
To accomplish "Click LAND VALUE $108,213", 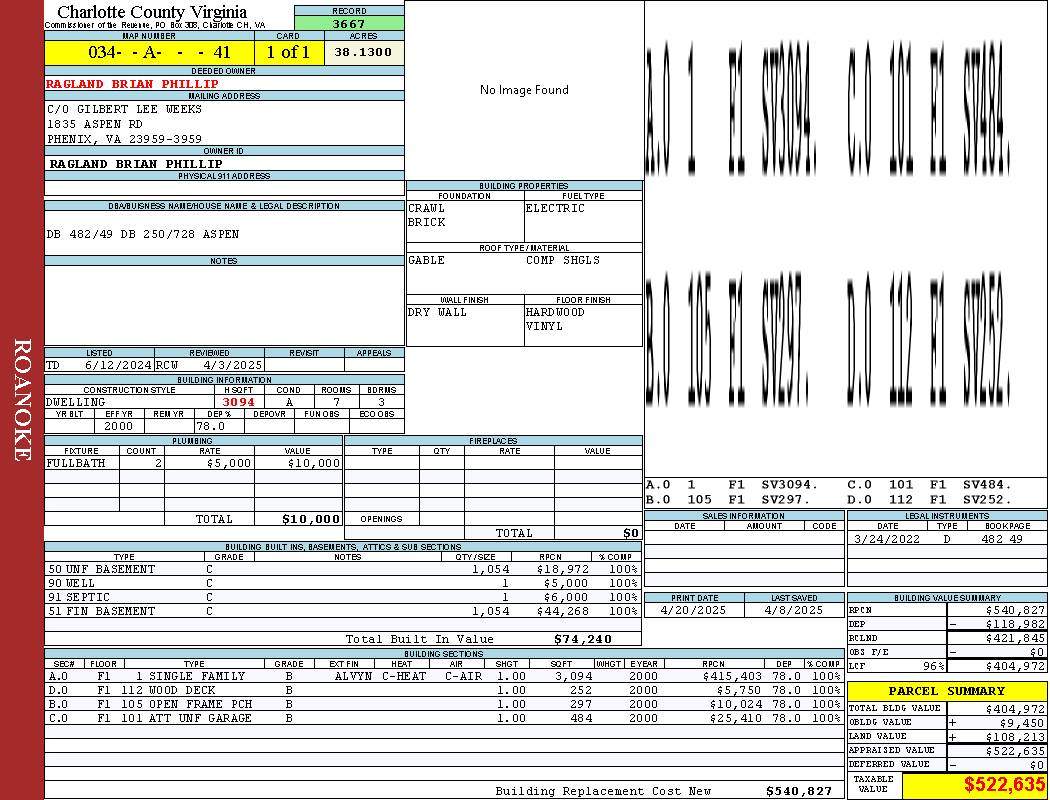I will pyautogui.click(x=1015, y=736).
